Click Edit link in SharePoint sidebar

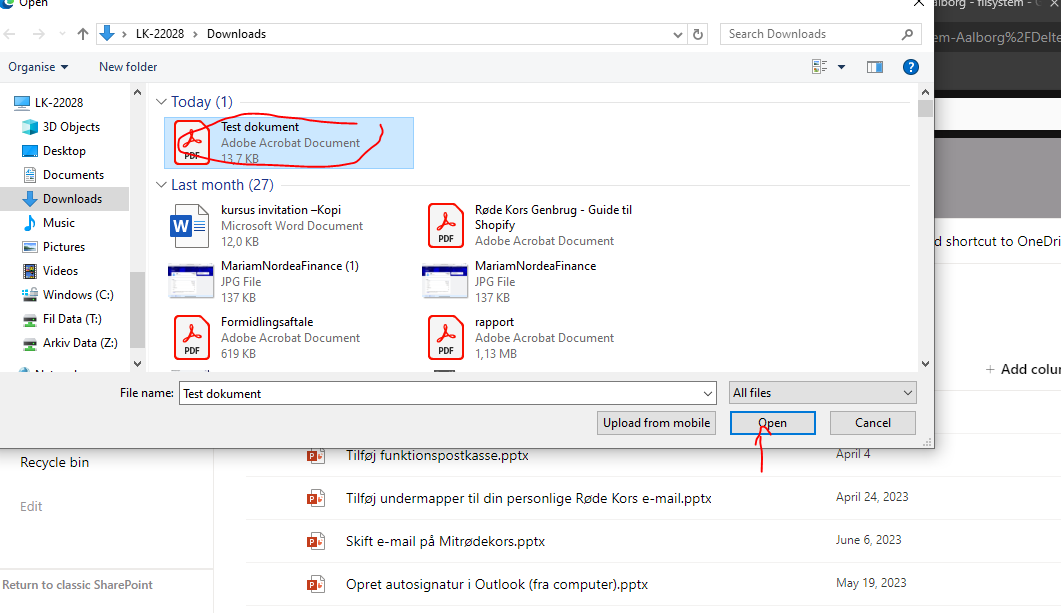click(31, 506)
